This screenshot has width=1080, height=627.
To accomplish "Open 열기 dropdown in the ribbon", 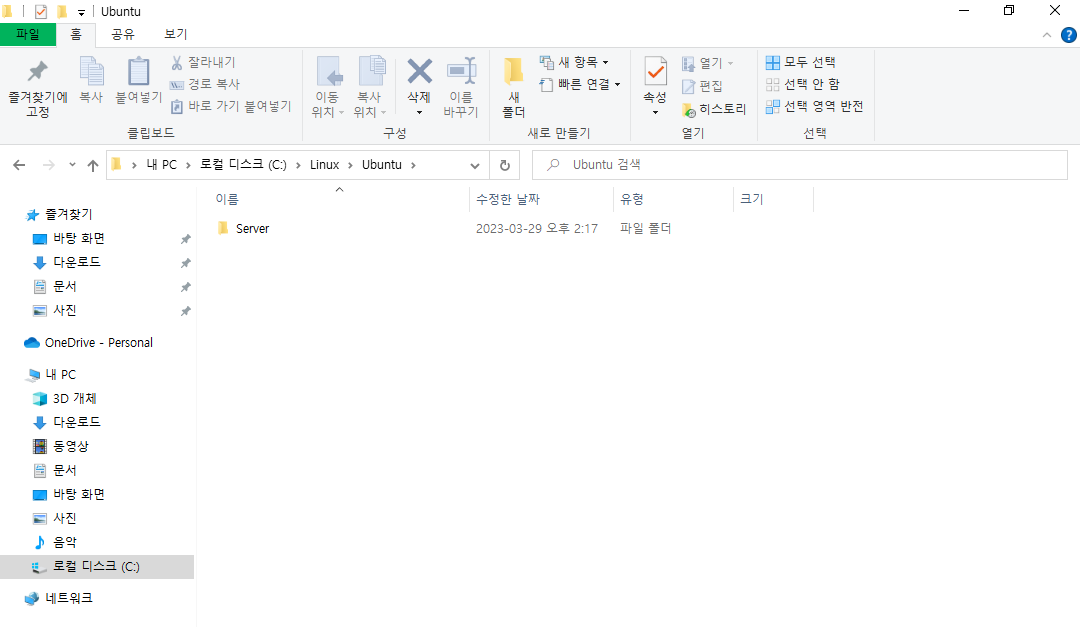I will [x=707, y=63].
